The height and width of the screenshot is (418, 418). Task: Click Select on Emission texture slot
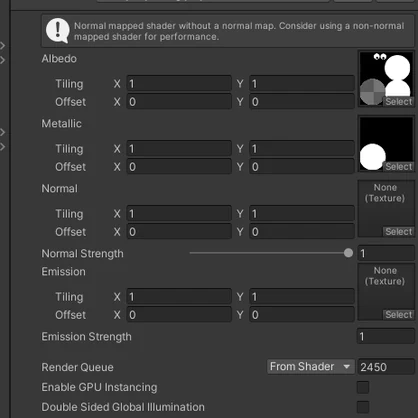pyautogui.click(x=399, y=315)
